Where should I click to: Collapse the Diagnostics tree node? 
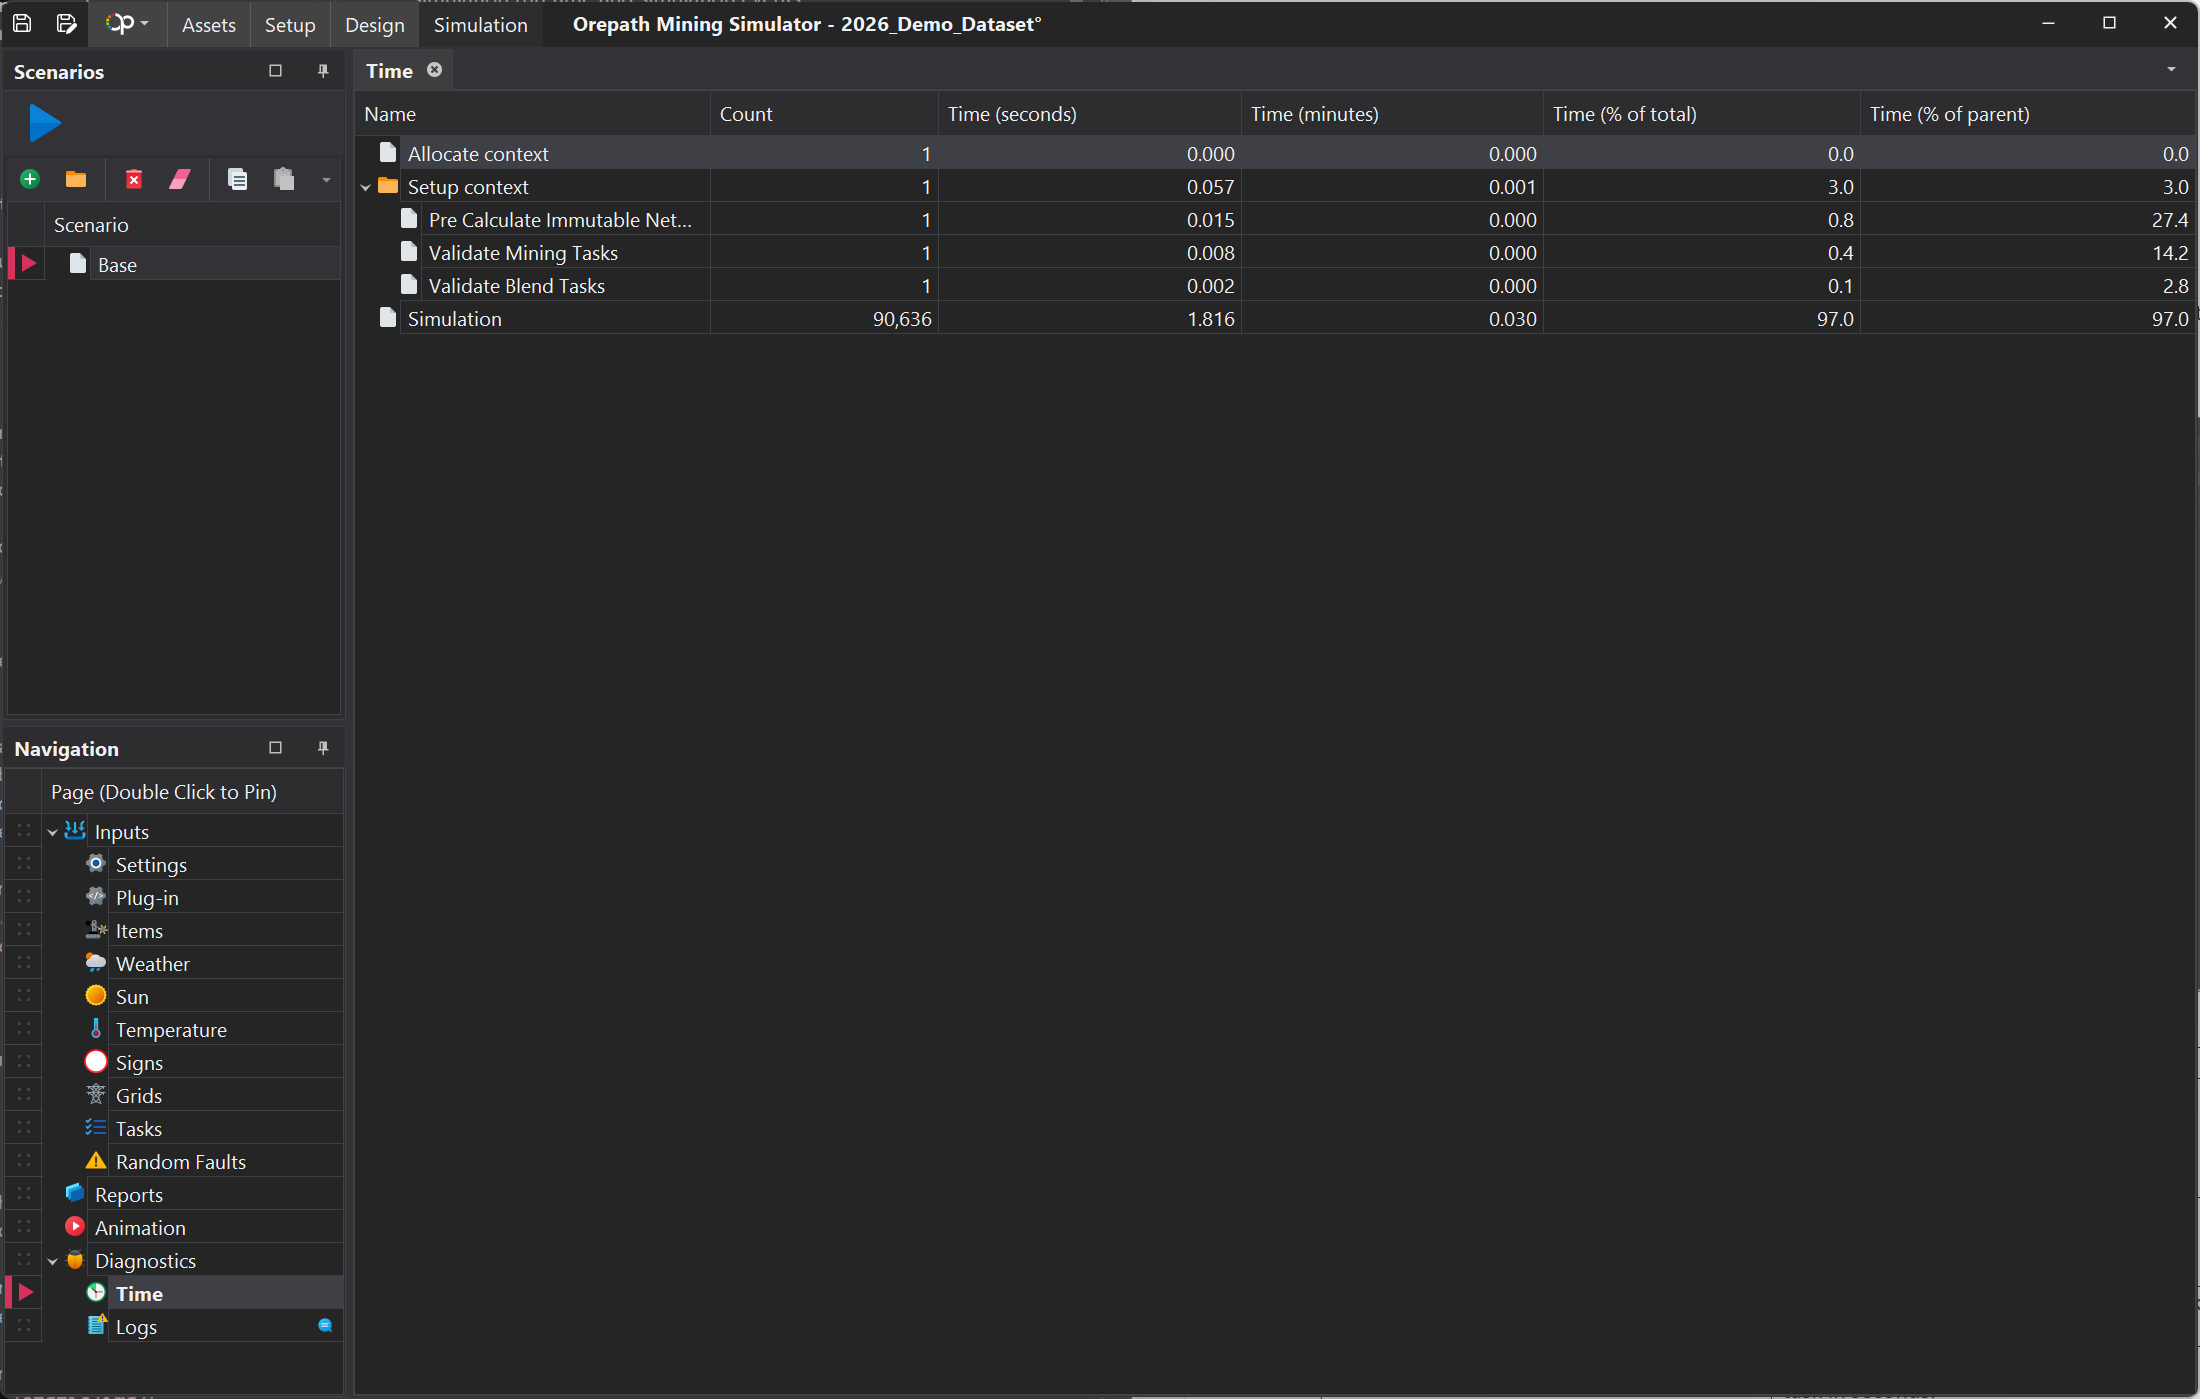[x=53, y=1261]
